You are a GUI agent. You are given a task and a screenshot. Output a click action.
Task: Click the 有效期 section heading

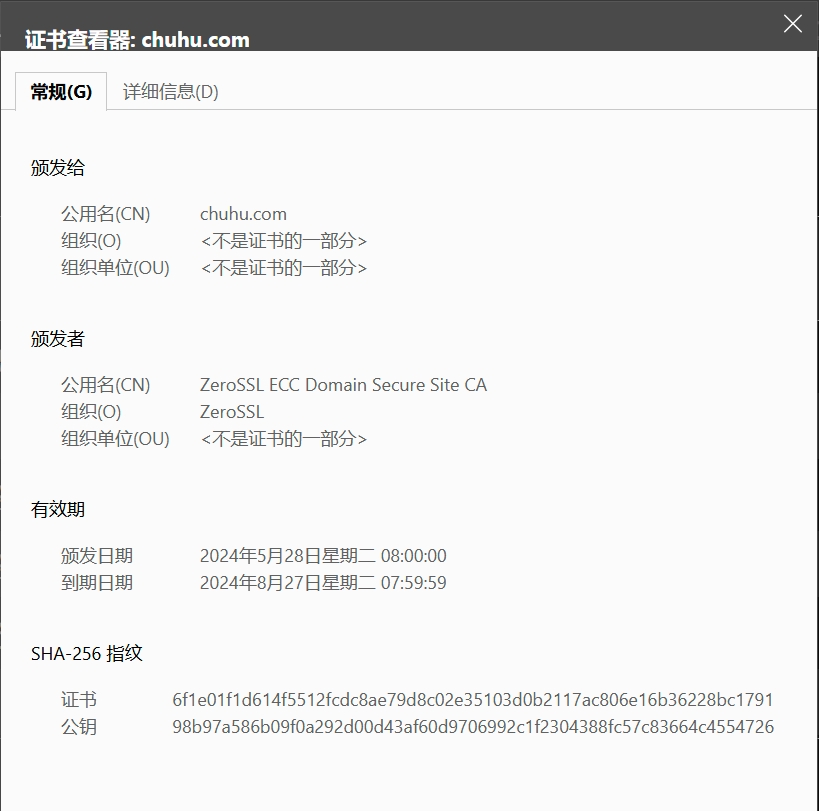pyautogui.click(x=57, y=510)
